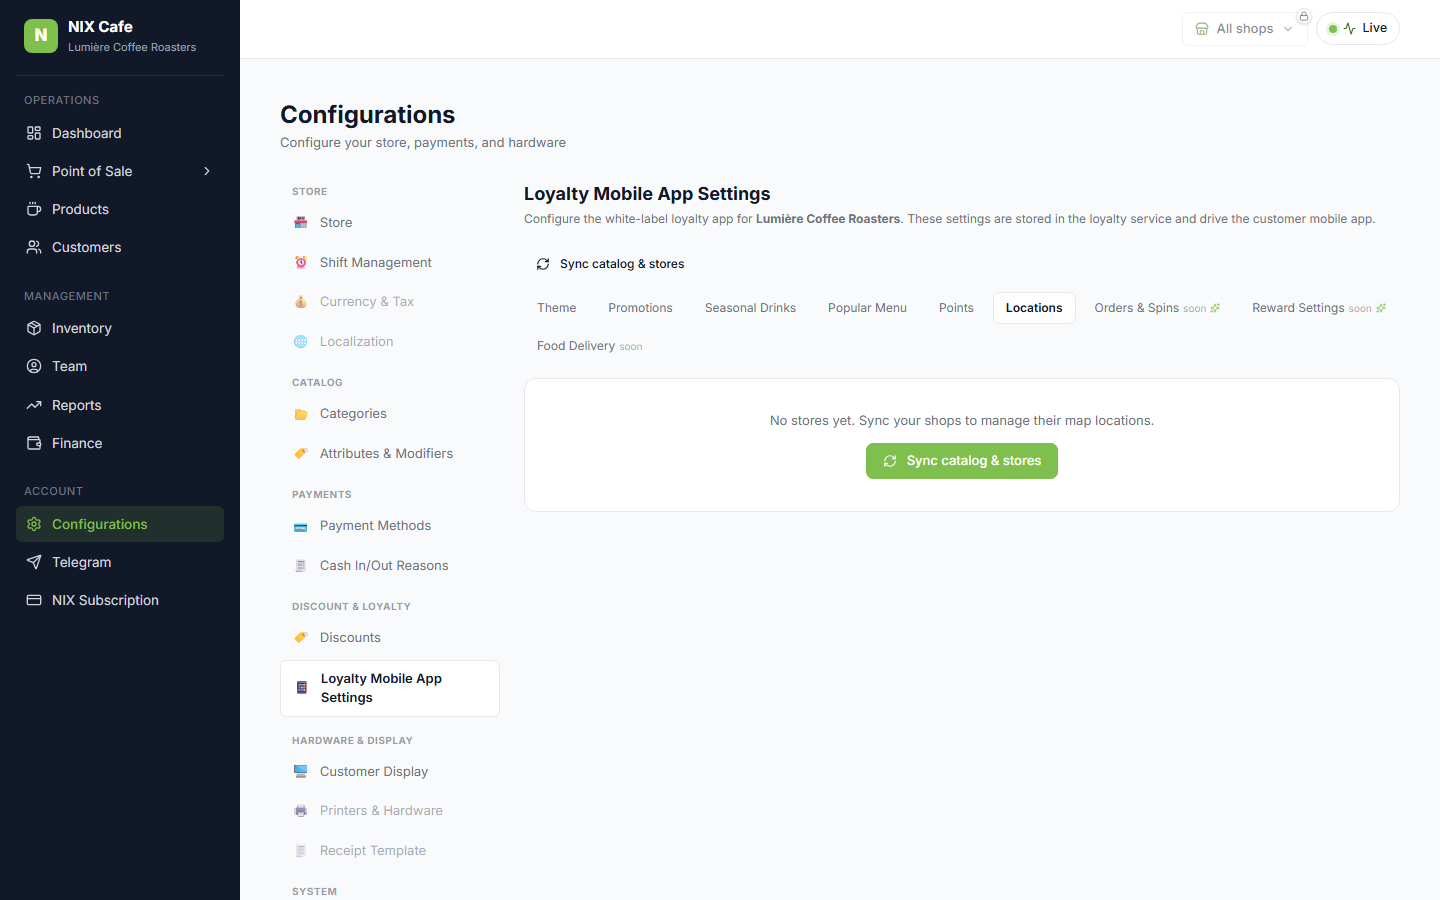Click the green Sync catalog & stores button

(x=962, y=461)
